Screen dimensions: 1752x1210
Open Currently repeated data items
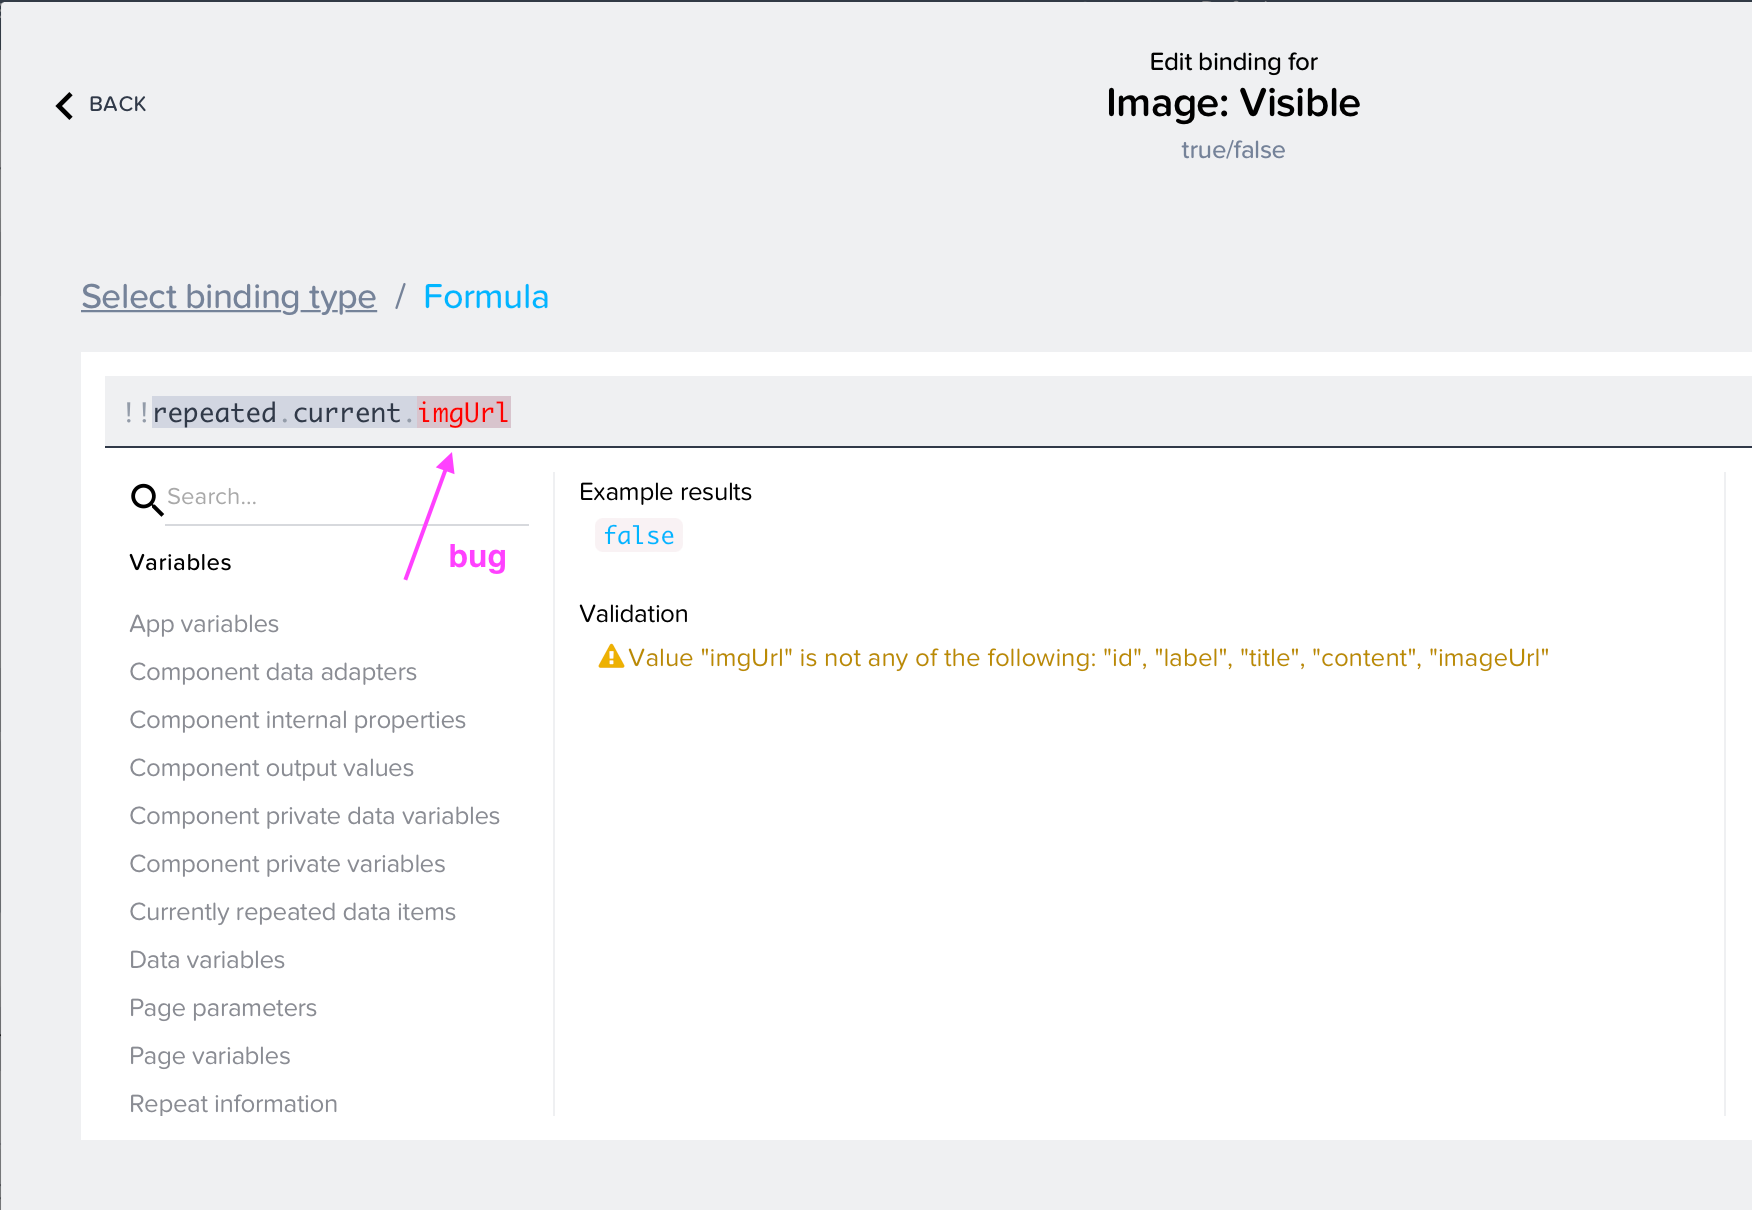[293, 912]
